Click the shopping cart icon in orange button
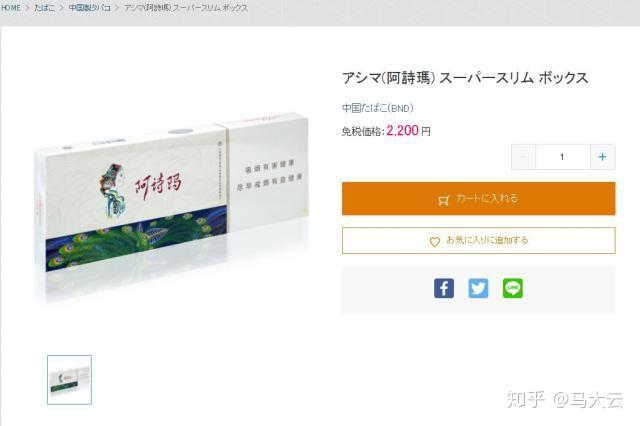 (443, 200)
